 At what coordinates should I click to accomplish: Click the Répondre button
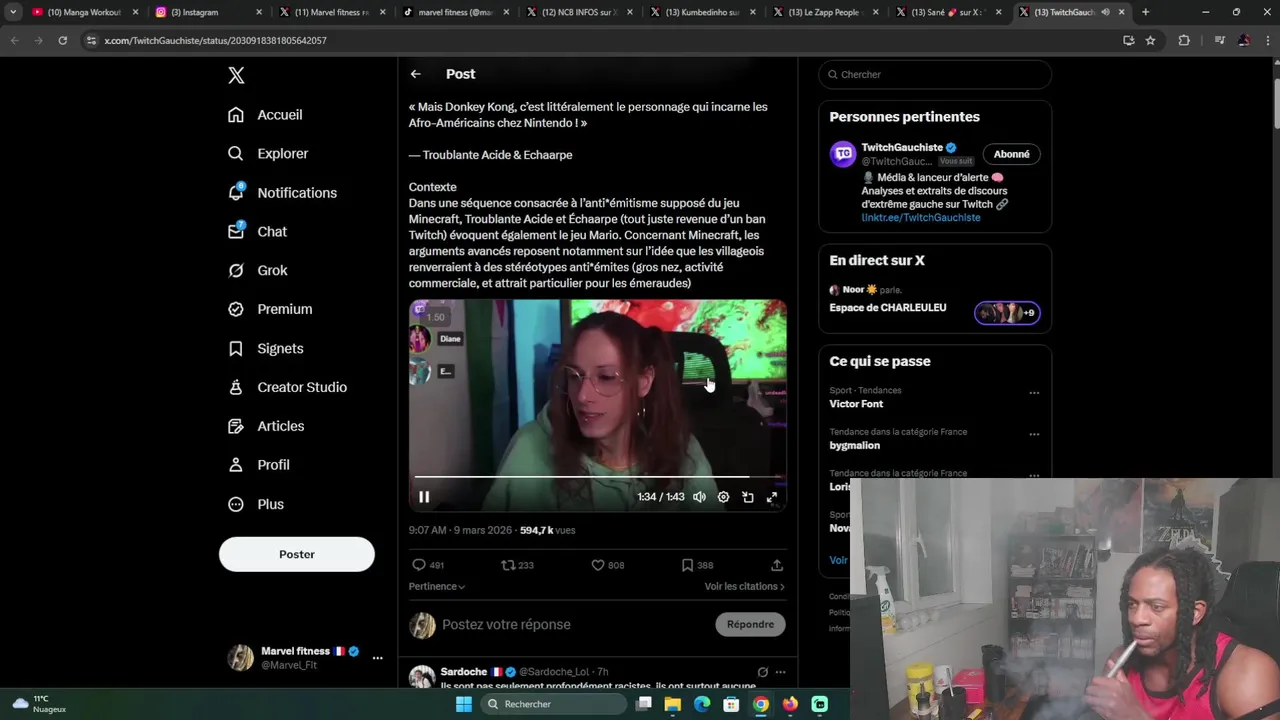pyautogui.click(x=751, y=625)
